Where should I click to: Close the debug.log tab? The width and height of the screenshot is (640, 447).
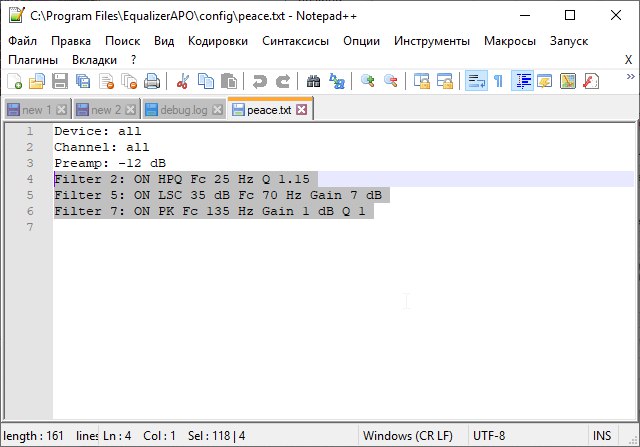pyautogui.click(x=218, y=110)
